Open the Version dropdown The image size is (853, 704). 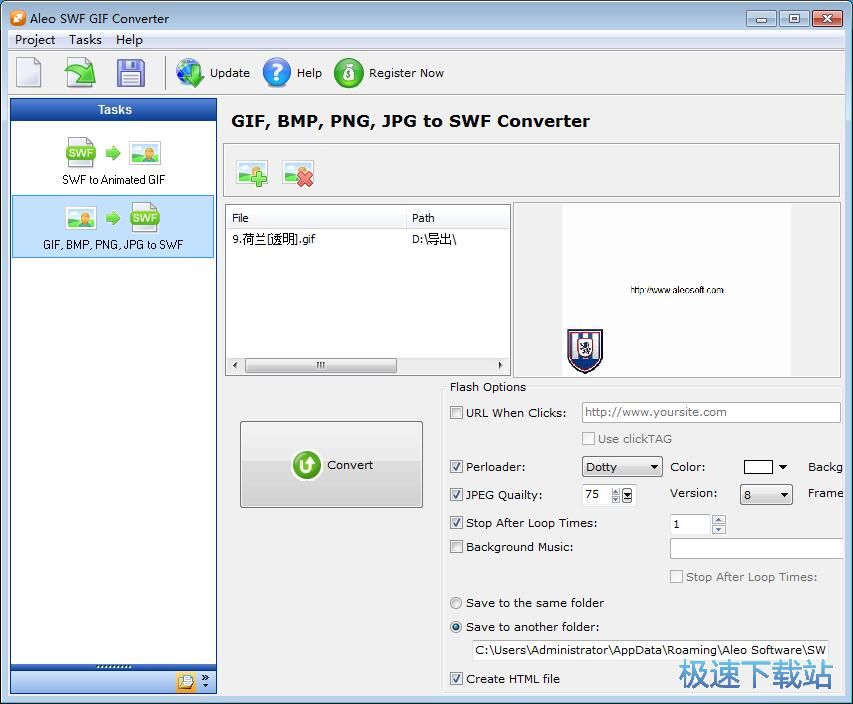click(766, 495)
